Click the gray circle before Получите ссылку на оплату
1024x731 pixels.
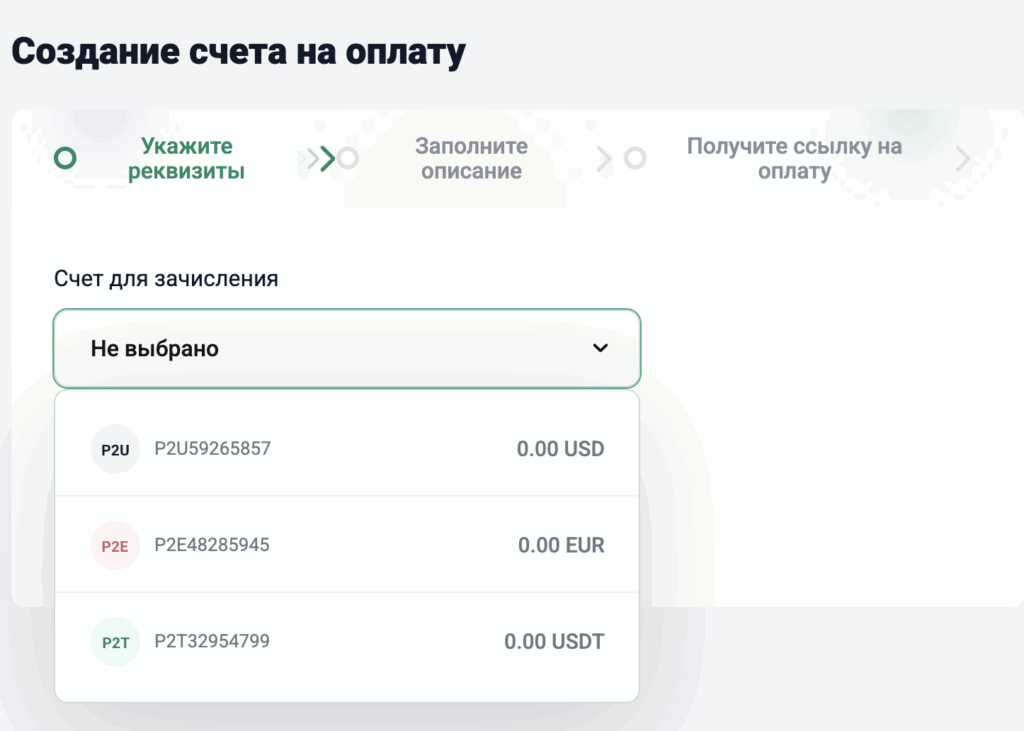coord(635,158)
